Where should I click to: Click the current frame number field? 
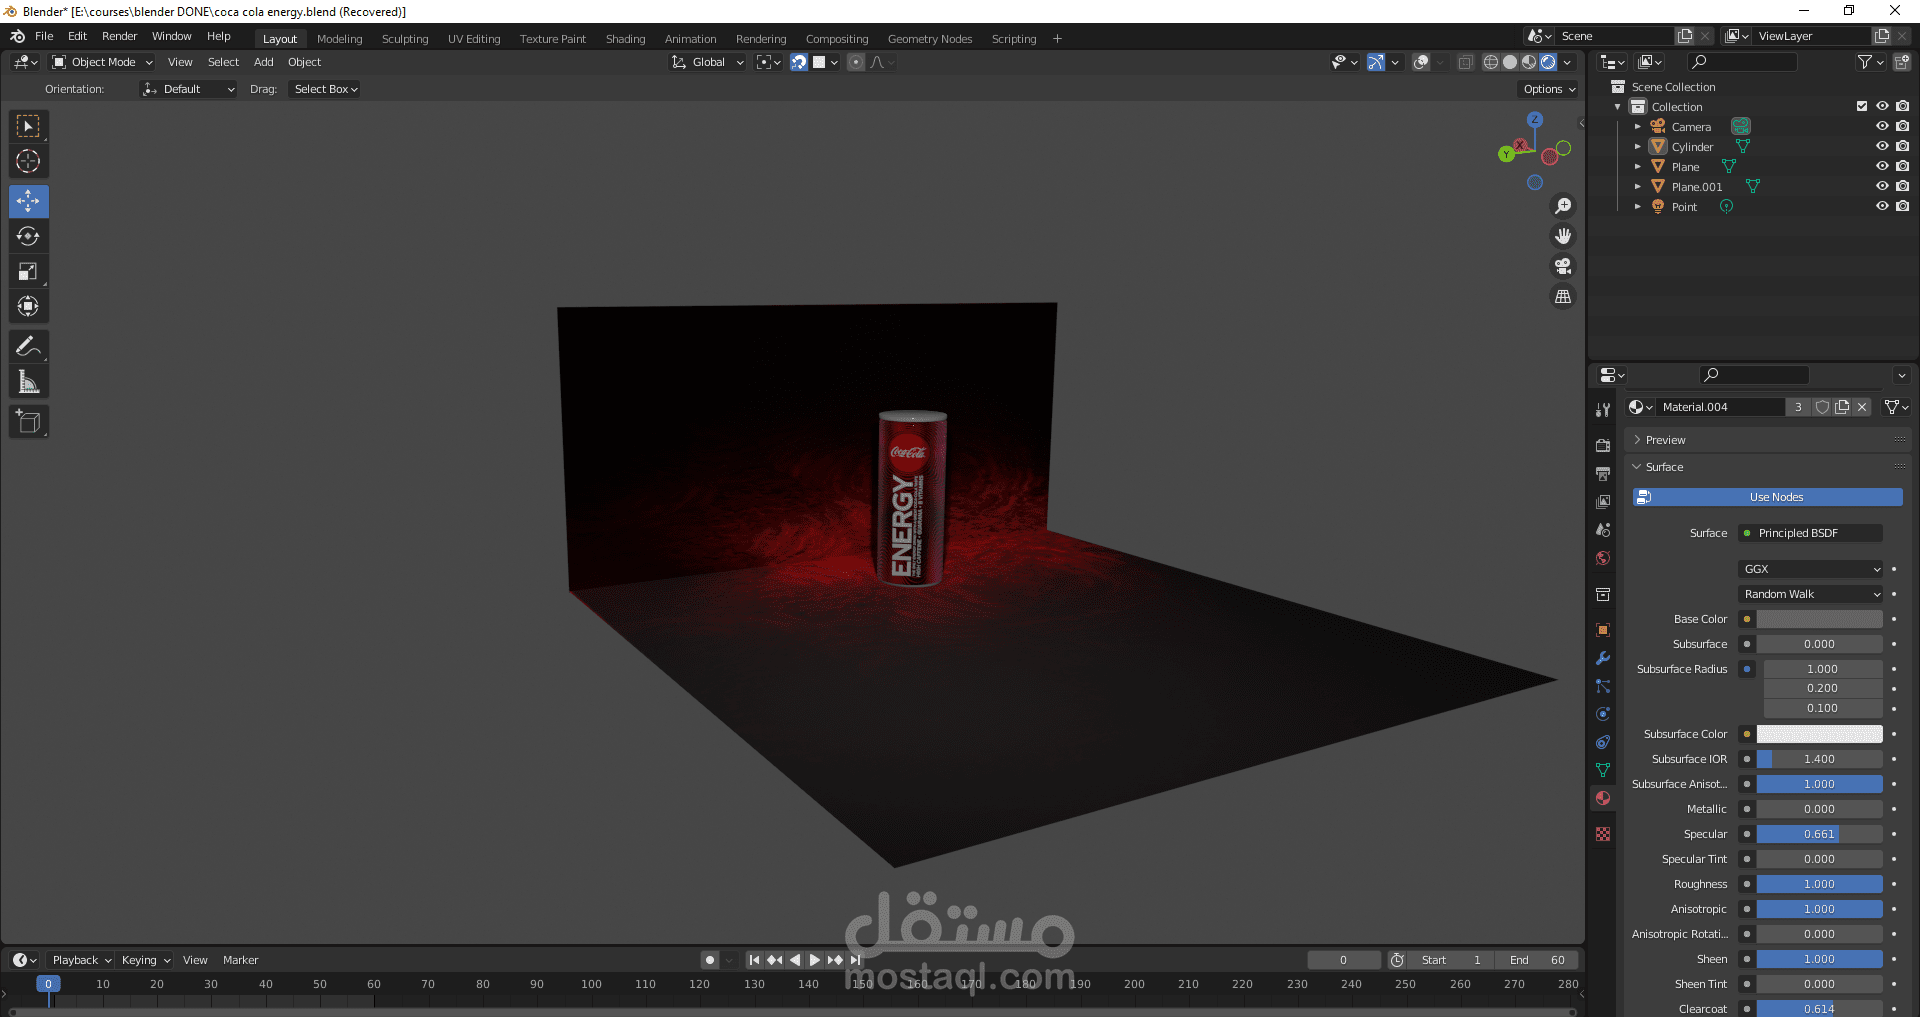[x=1343, y=960]
